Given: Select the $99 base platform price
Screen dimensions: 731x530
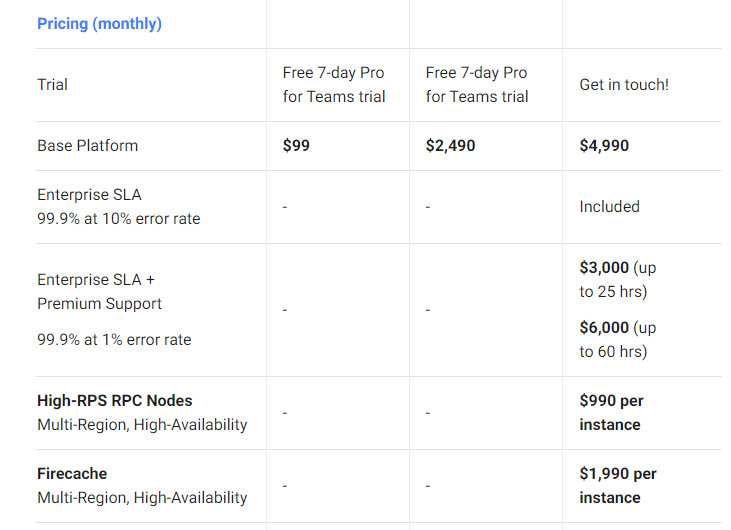Looking at the screenshot, I should [x=297, y=146].
